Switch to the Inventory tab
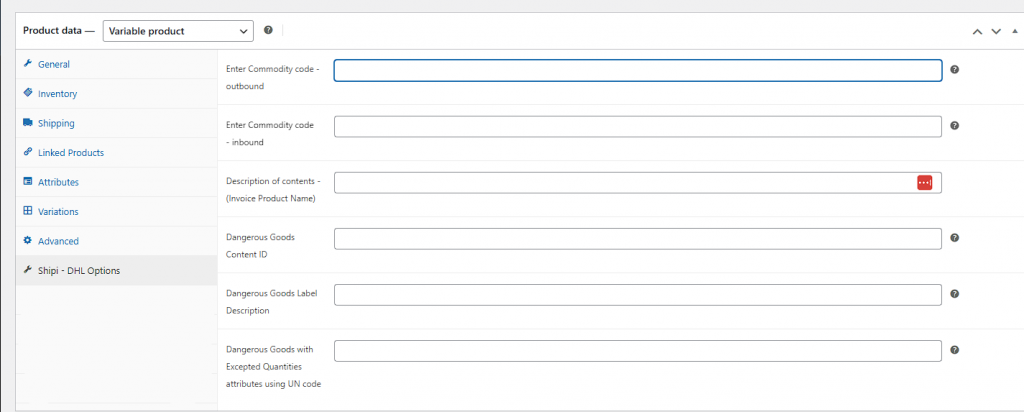 point(57,94)
